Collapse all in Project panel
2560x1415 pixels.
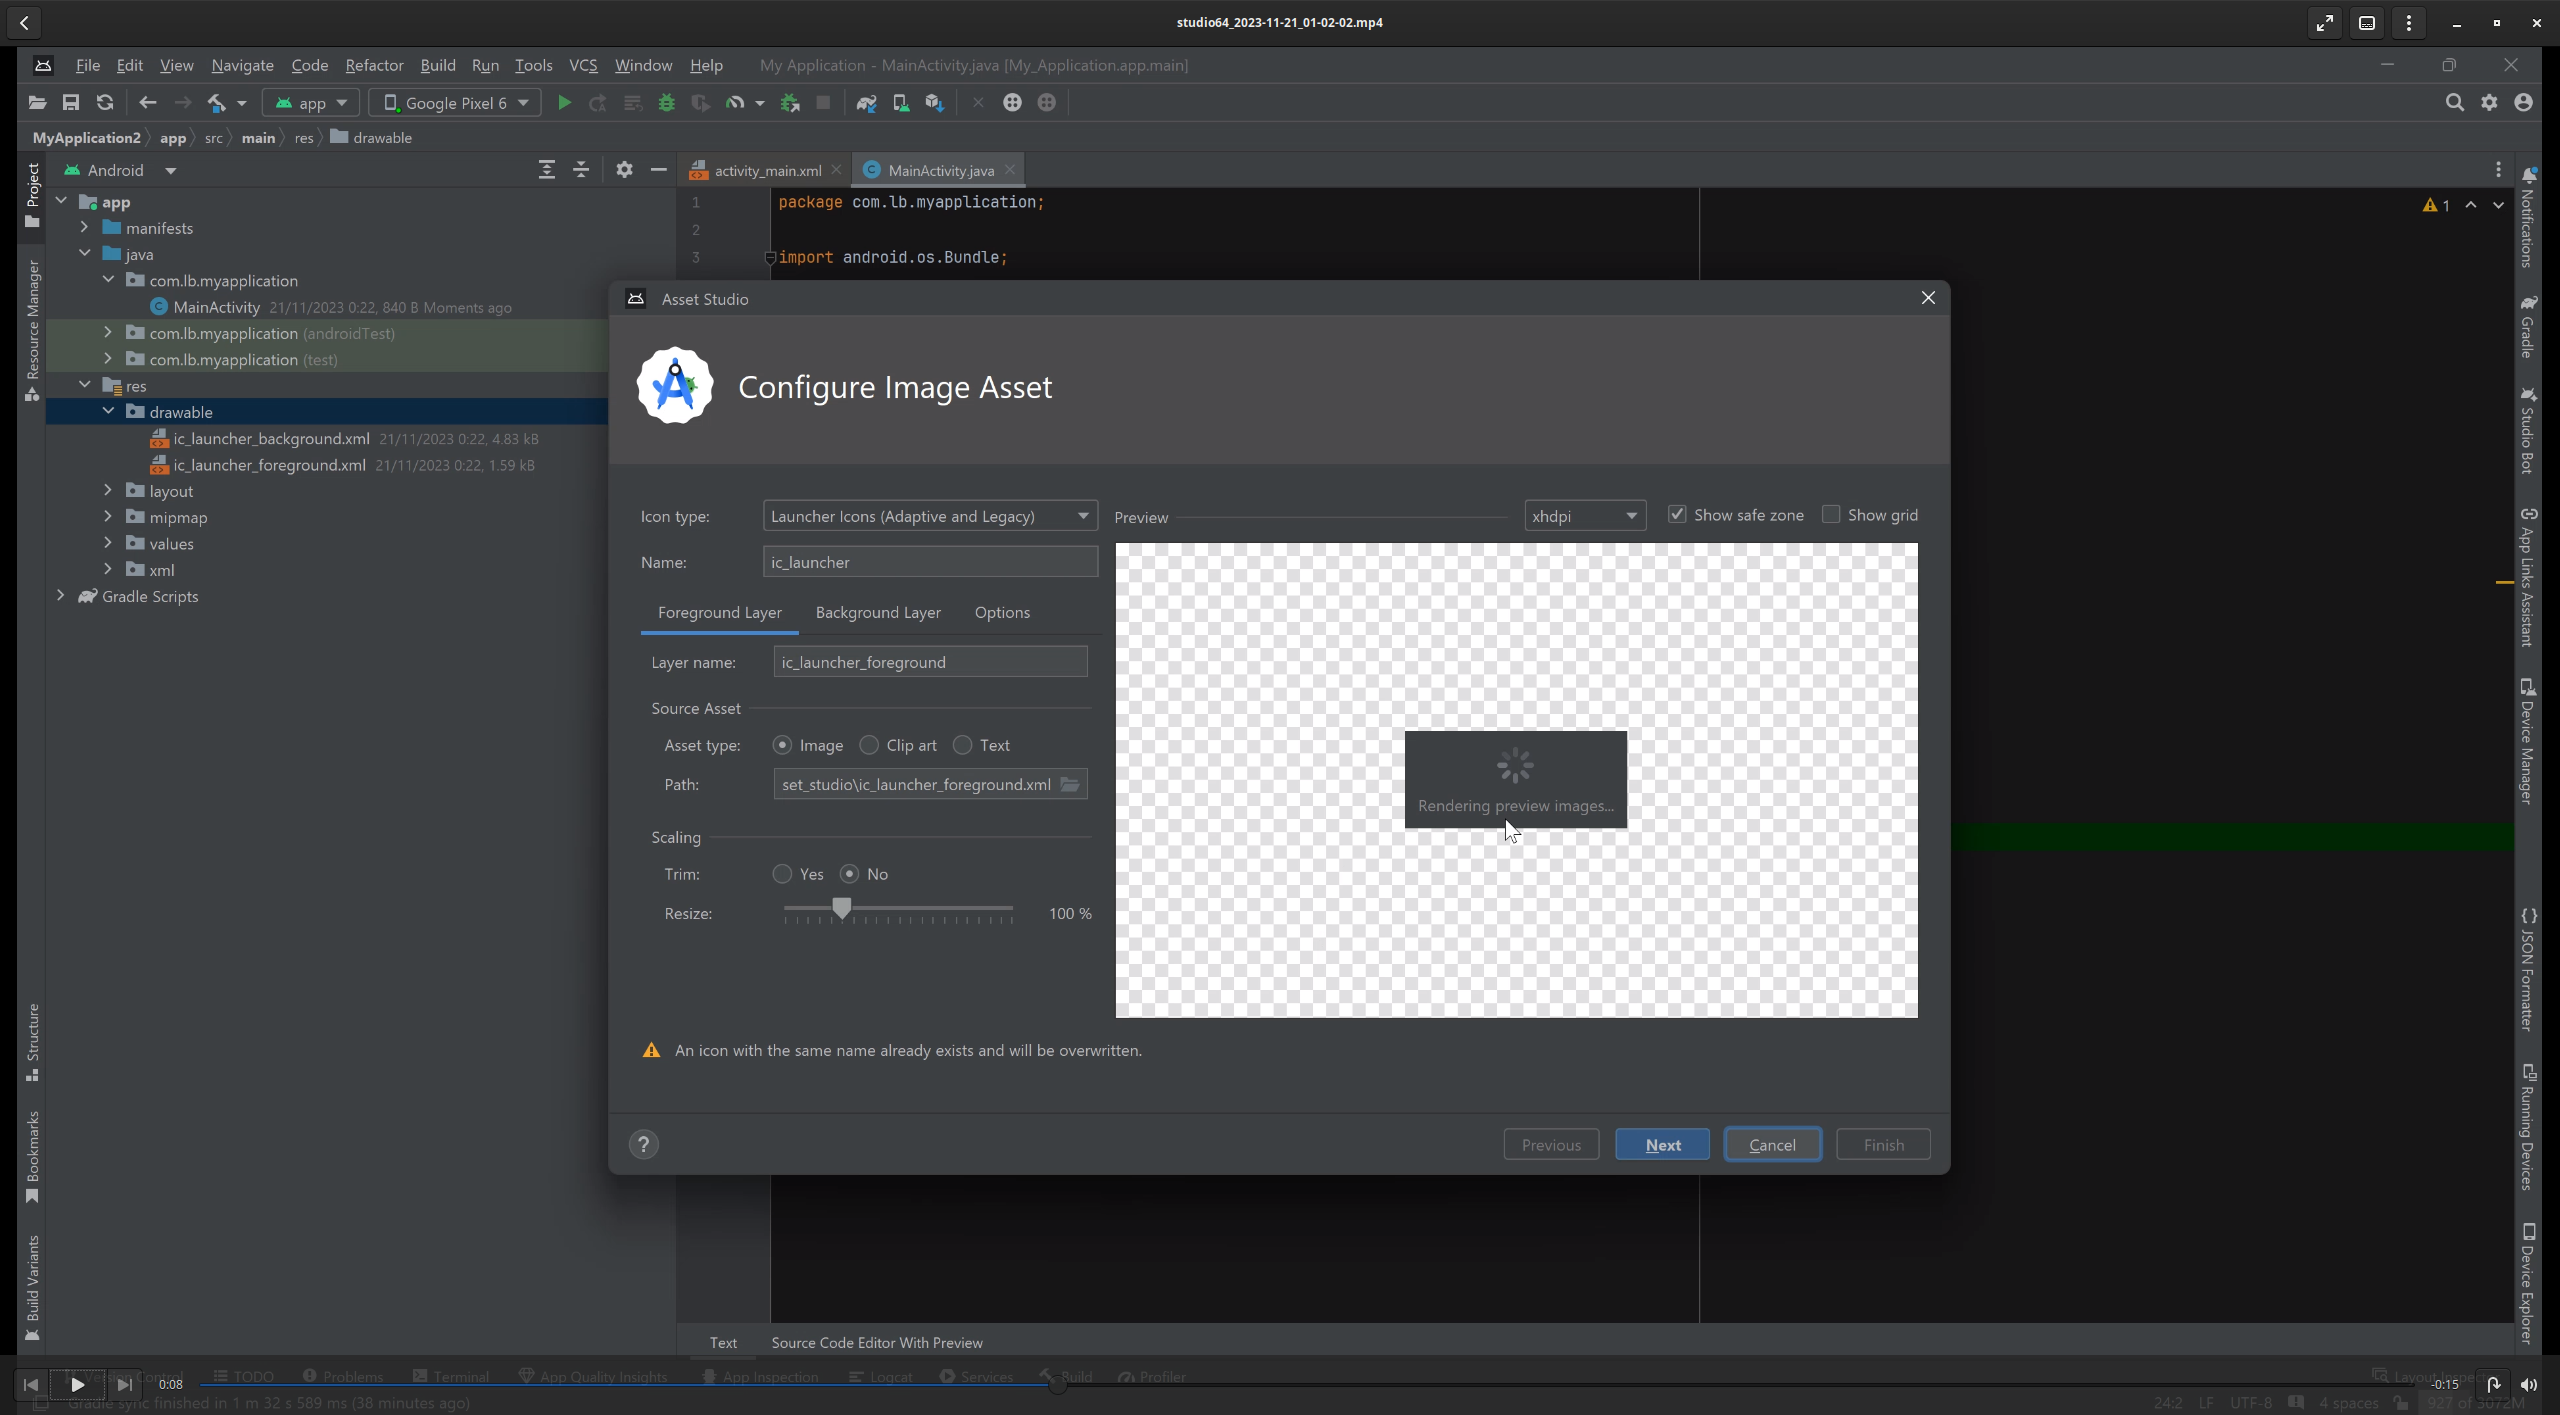click(580, 170)
